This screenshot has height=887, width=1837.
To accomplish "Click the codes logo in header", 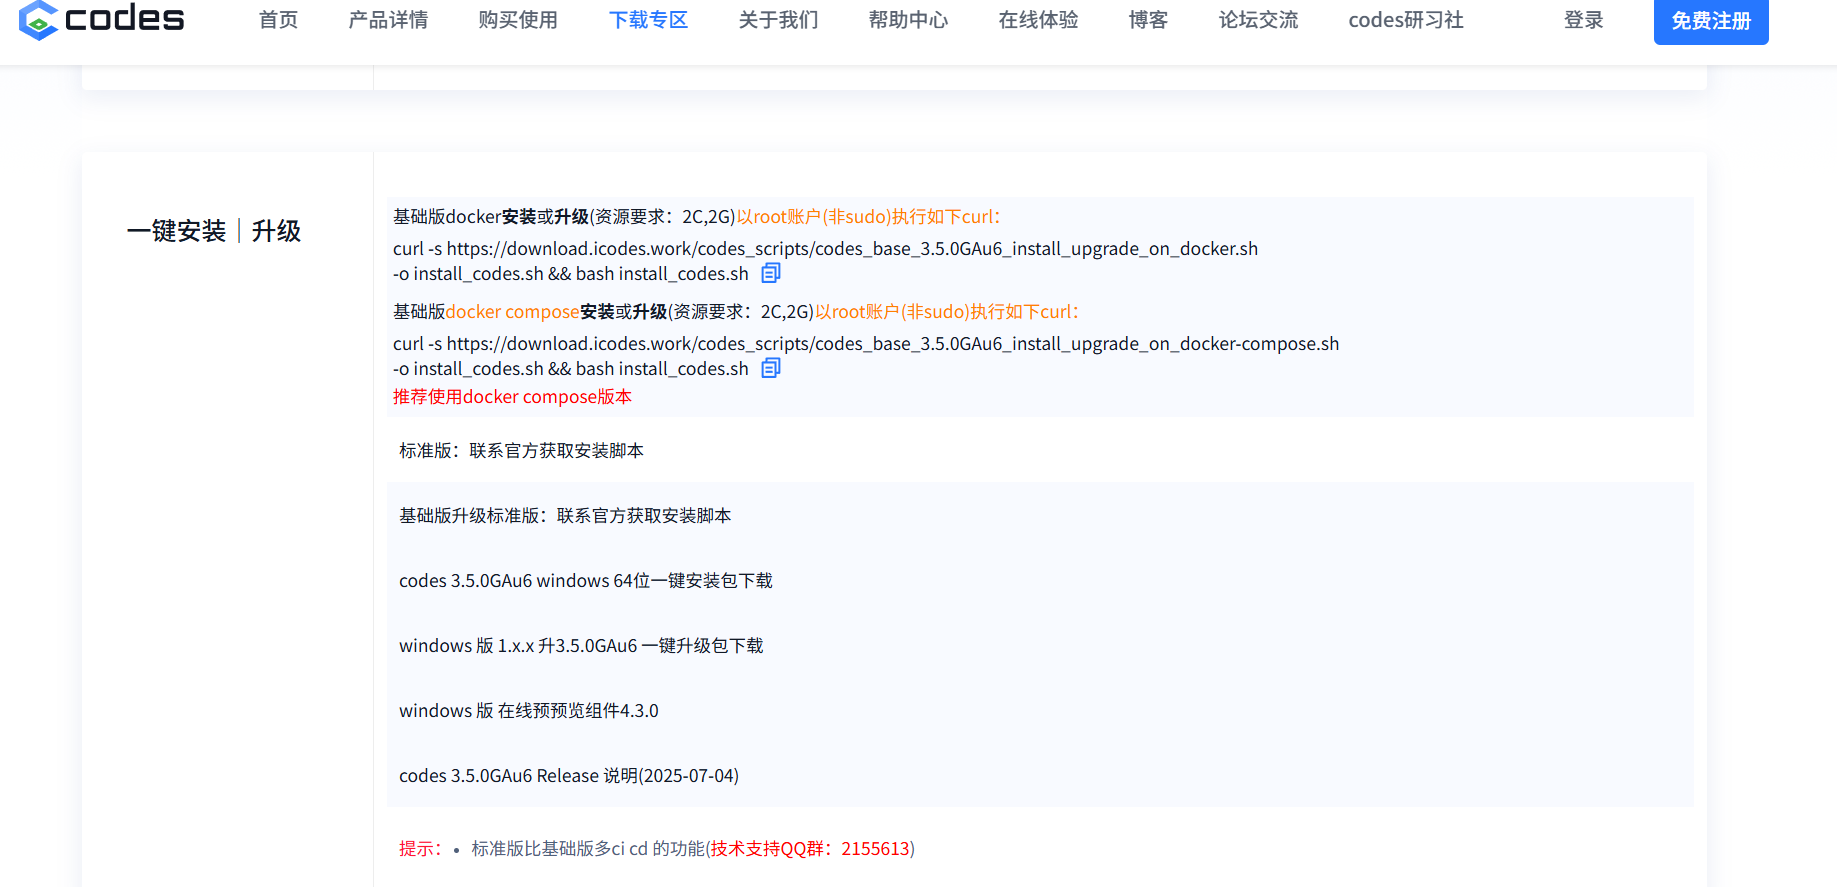I will coord(101,19).
